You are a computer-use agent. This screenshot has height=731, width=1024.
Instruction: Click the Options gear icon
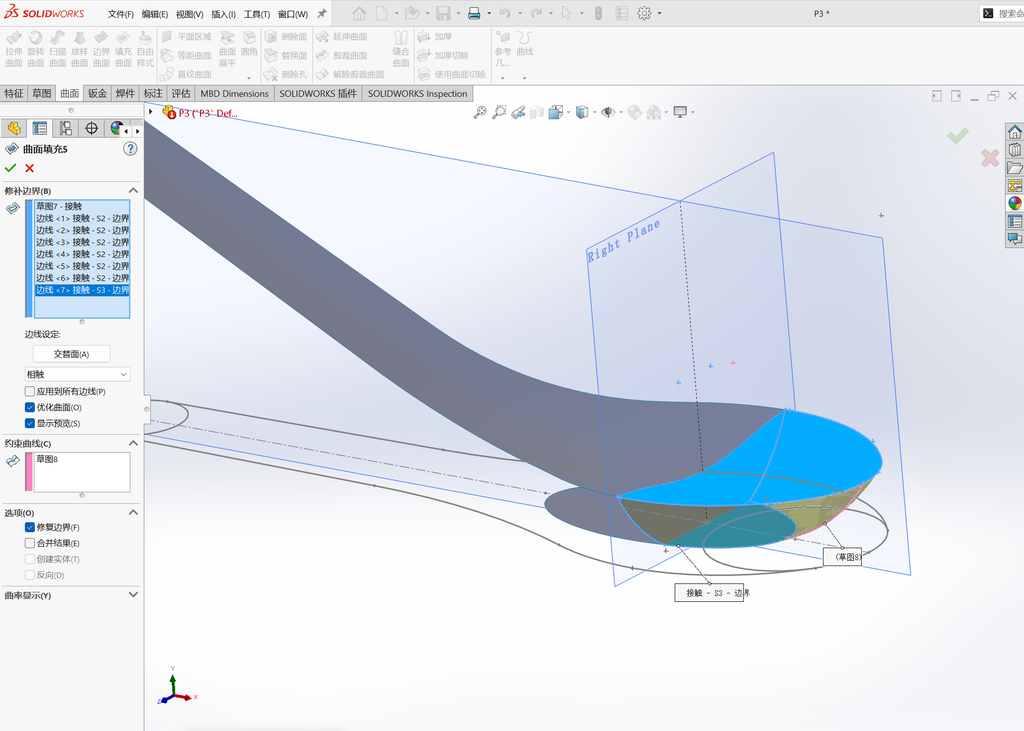point(644,13)
